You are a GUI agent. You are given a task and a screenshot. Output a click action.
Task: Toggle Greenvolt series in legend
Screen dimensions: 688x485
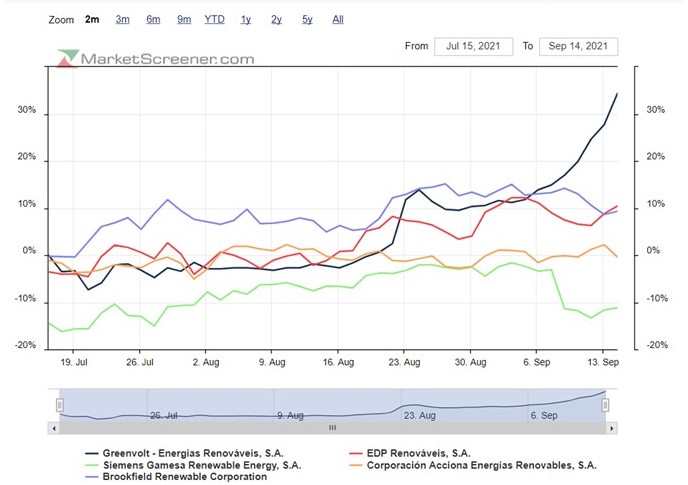point(193,453)
